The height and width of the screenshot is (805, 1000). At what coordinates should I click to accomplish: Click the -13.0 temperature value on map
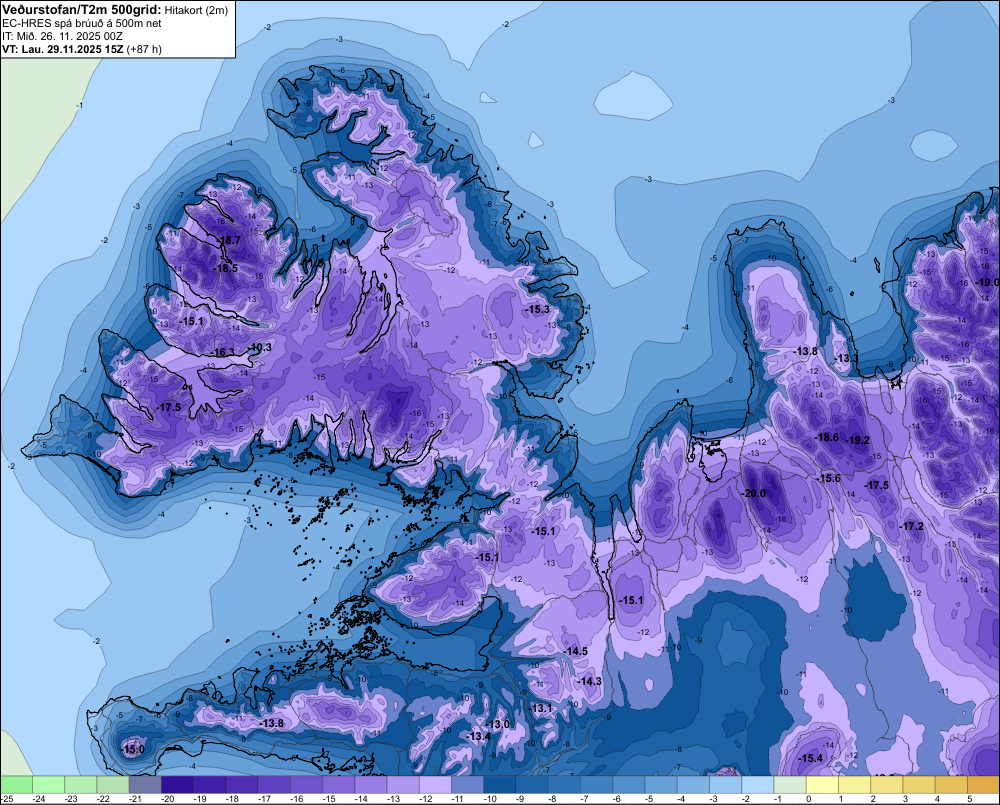pos(498,724)
